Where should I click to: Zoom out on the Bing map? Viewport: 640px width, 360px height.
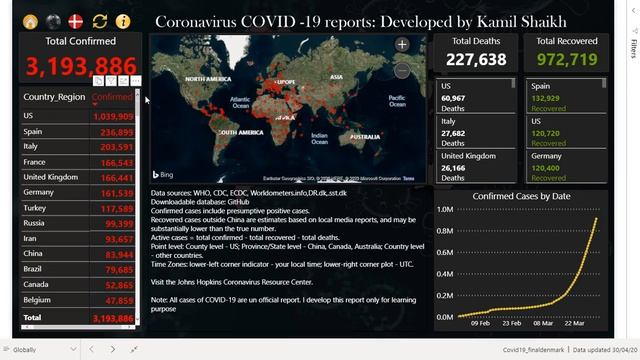[402, 70]
